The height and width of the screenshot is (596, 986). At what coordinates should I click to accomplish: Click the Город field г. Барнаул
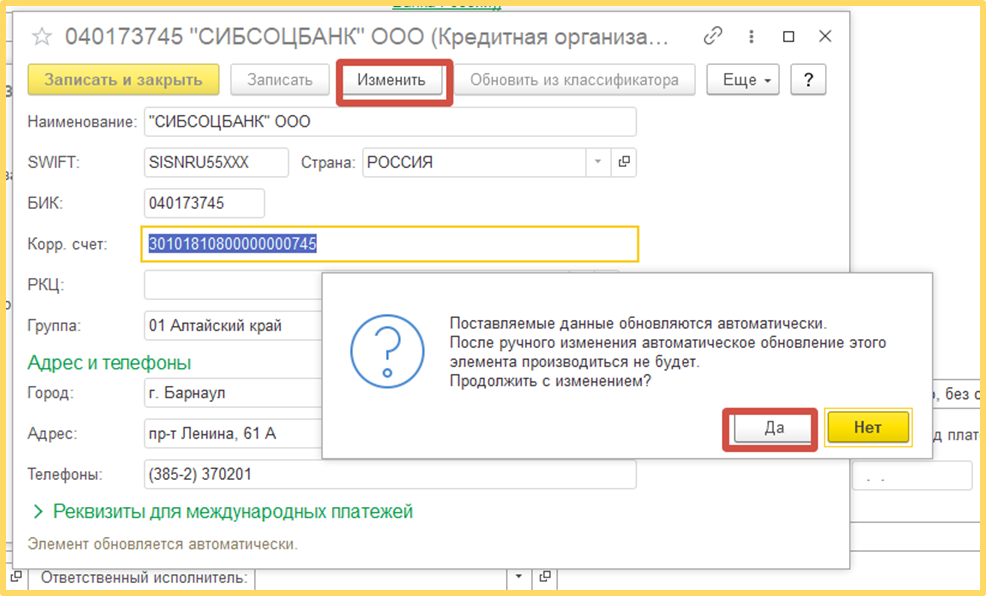233,393
